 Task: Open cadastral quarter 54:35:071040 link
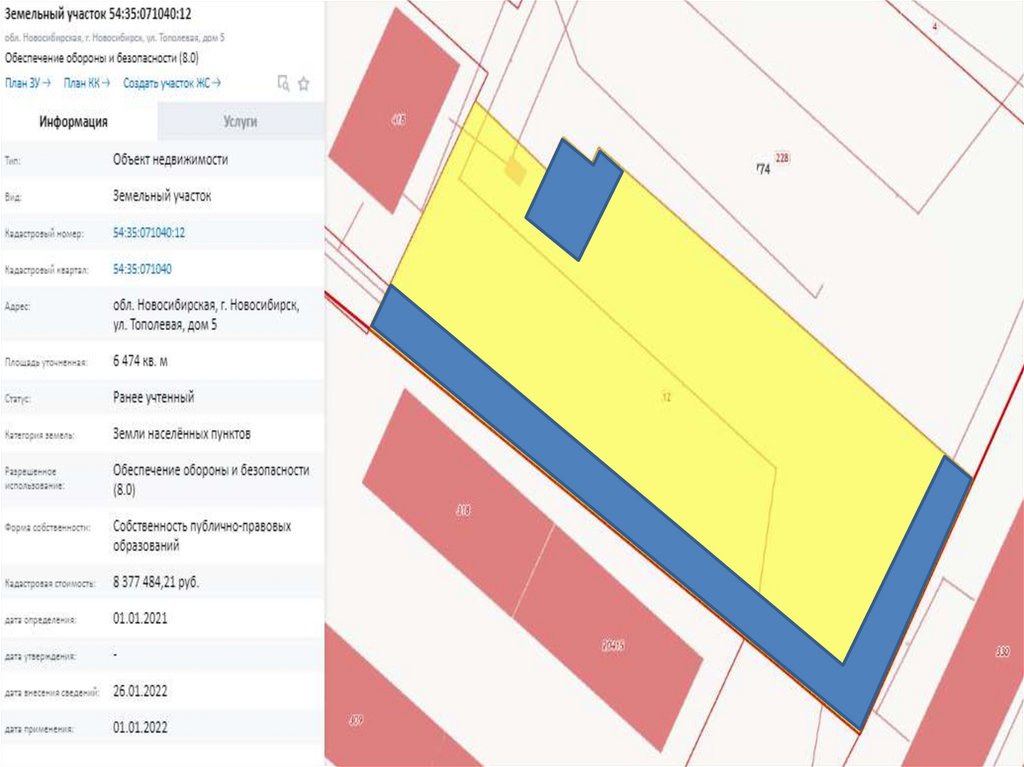pyautogui.click(x=142, y=269)
